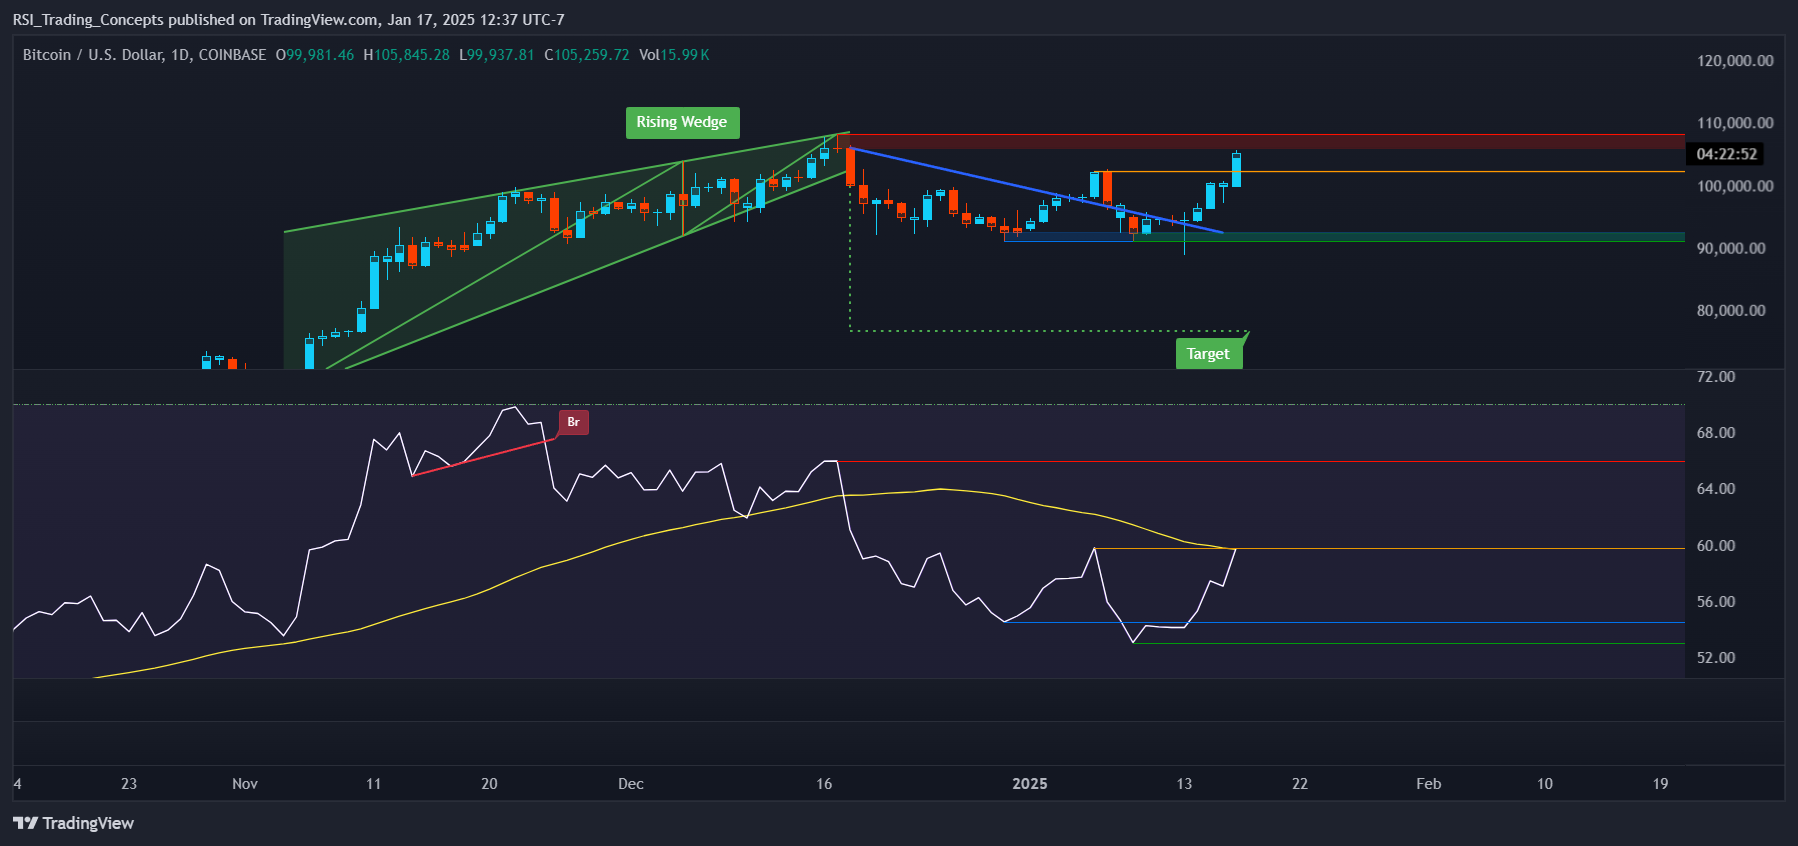Click the 20 date label on time axis
The height and width of the screenshot is (846, 1798).
click(x=489, y=784)
